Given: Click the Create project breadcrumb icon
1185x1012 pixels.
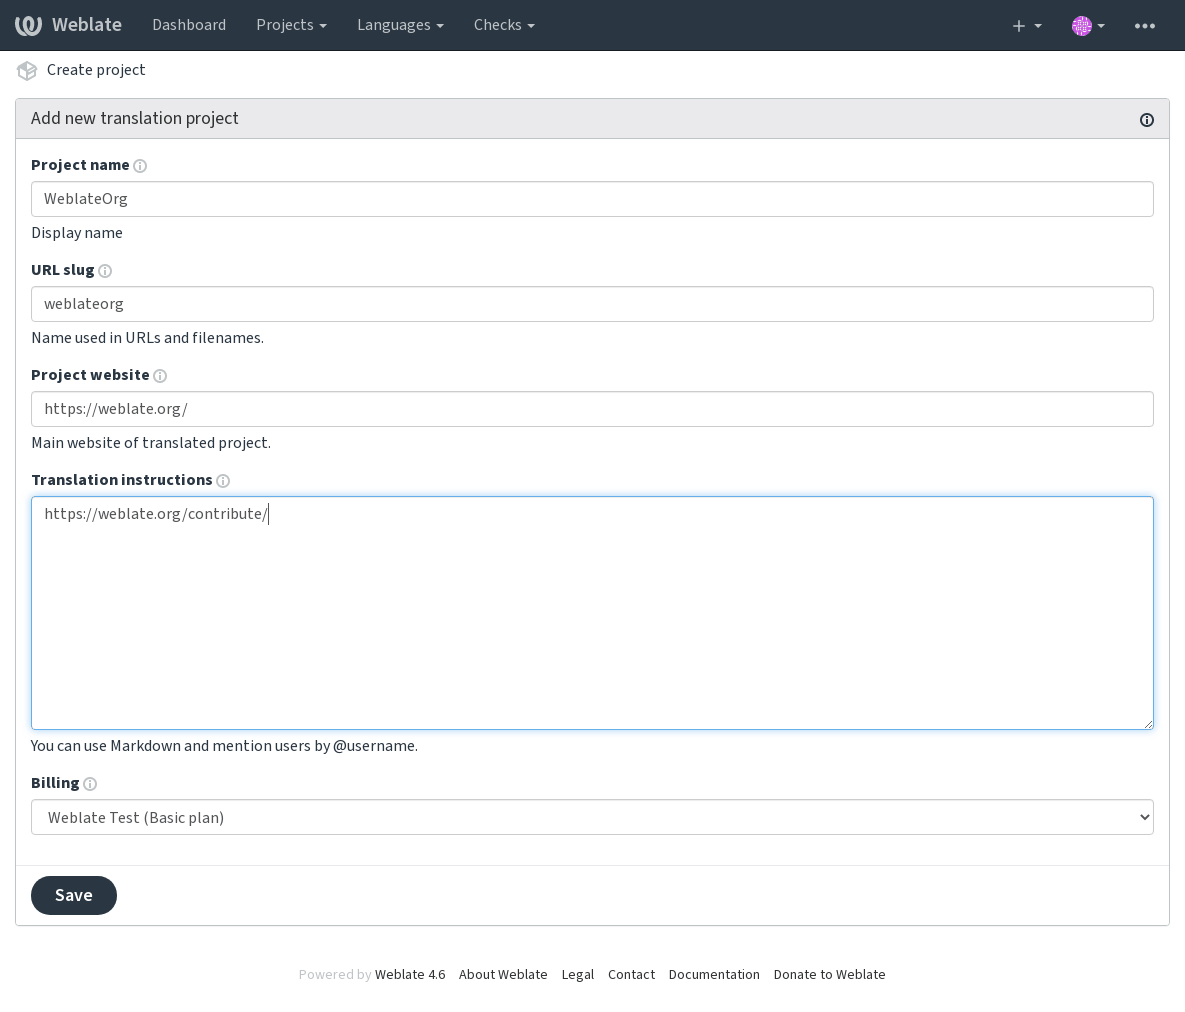Looking at the screenshot, I should (x=27, y=70).
